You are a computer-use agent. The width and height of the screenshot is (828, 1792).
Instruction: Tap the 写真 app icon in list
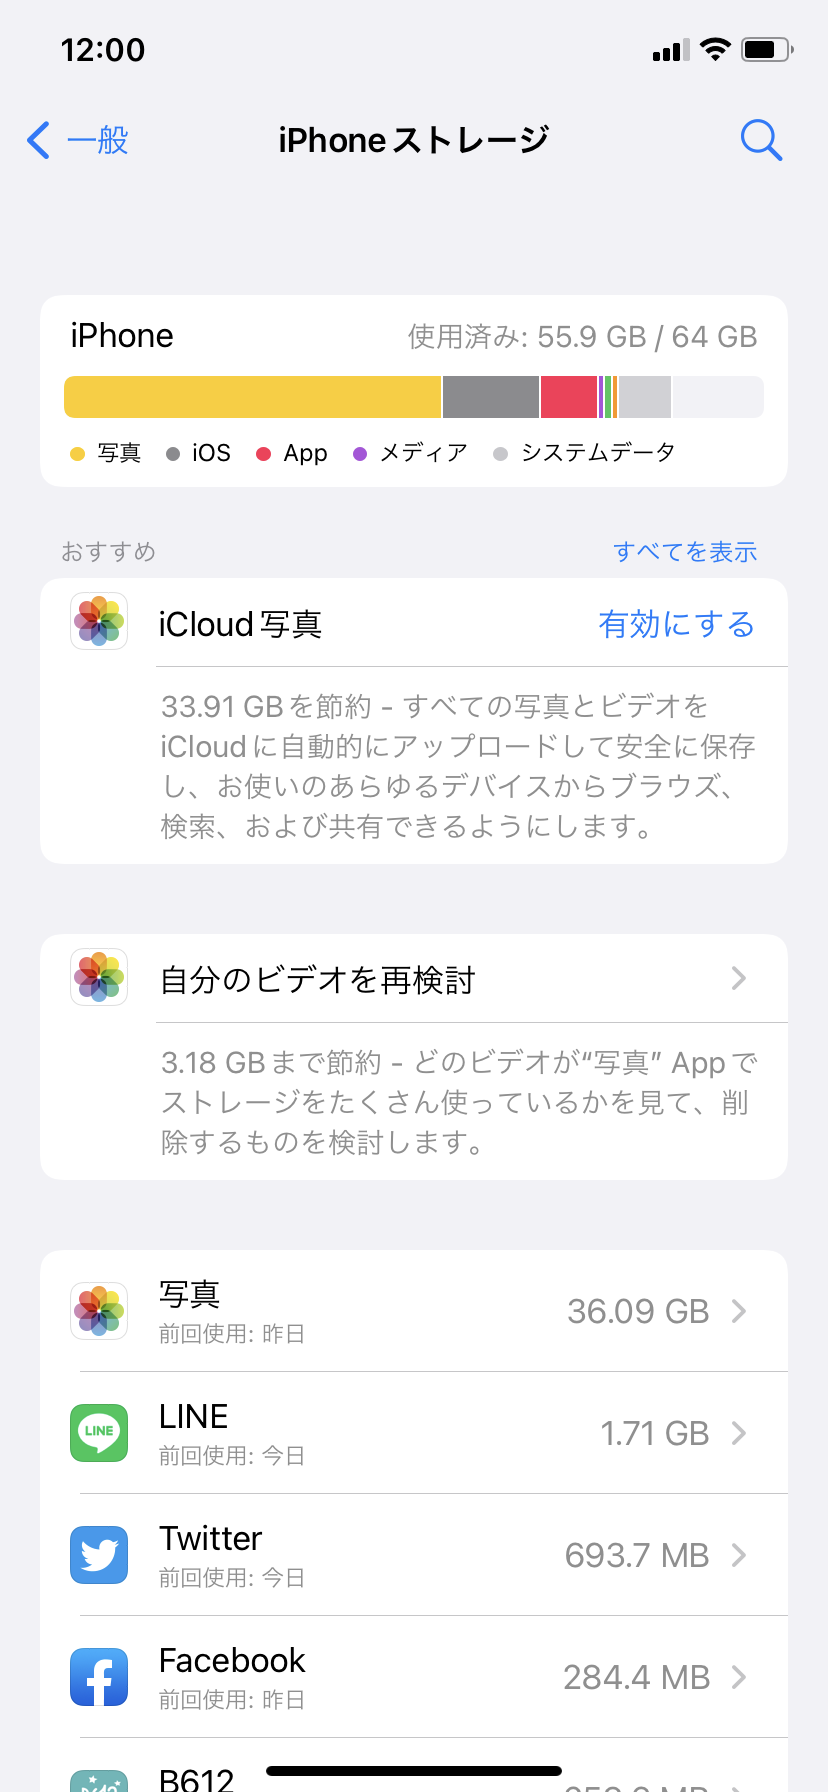pyautogui.click(x=99, y=1310)
